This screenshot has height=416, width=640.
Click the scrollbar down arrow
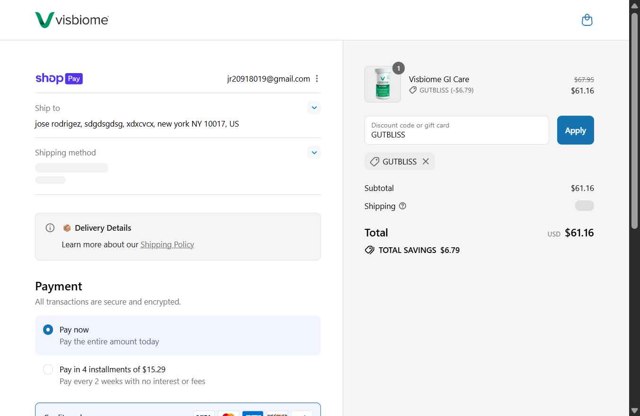coord(634,411)
